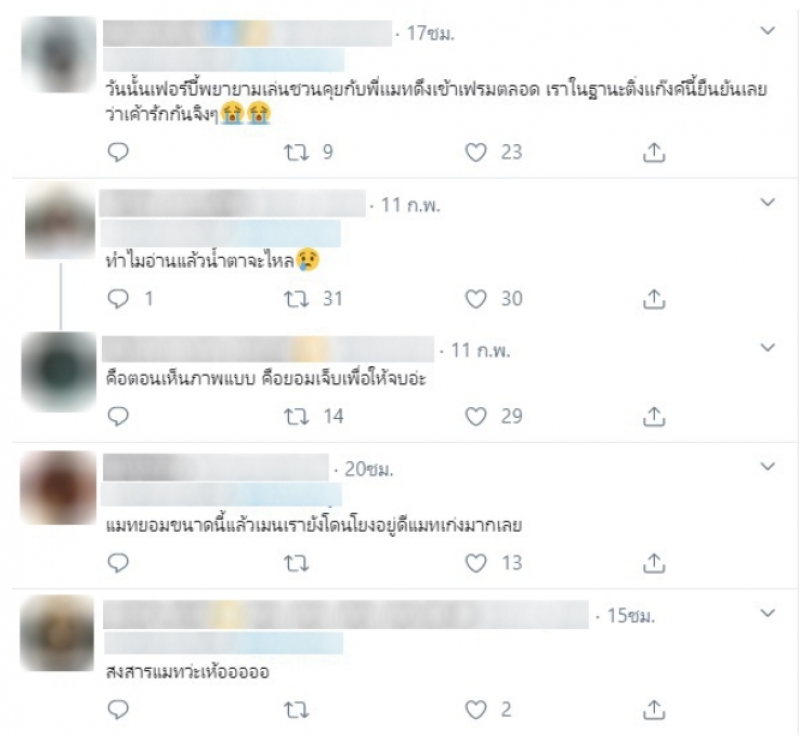The height and width of the screenshot is (736, 800).
Task: Reply to the tweet with 1 reply
Action: [118, 299]
